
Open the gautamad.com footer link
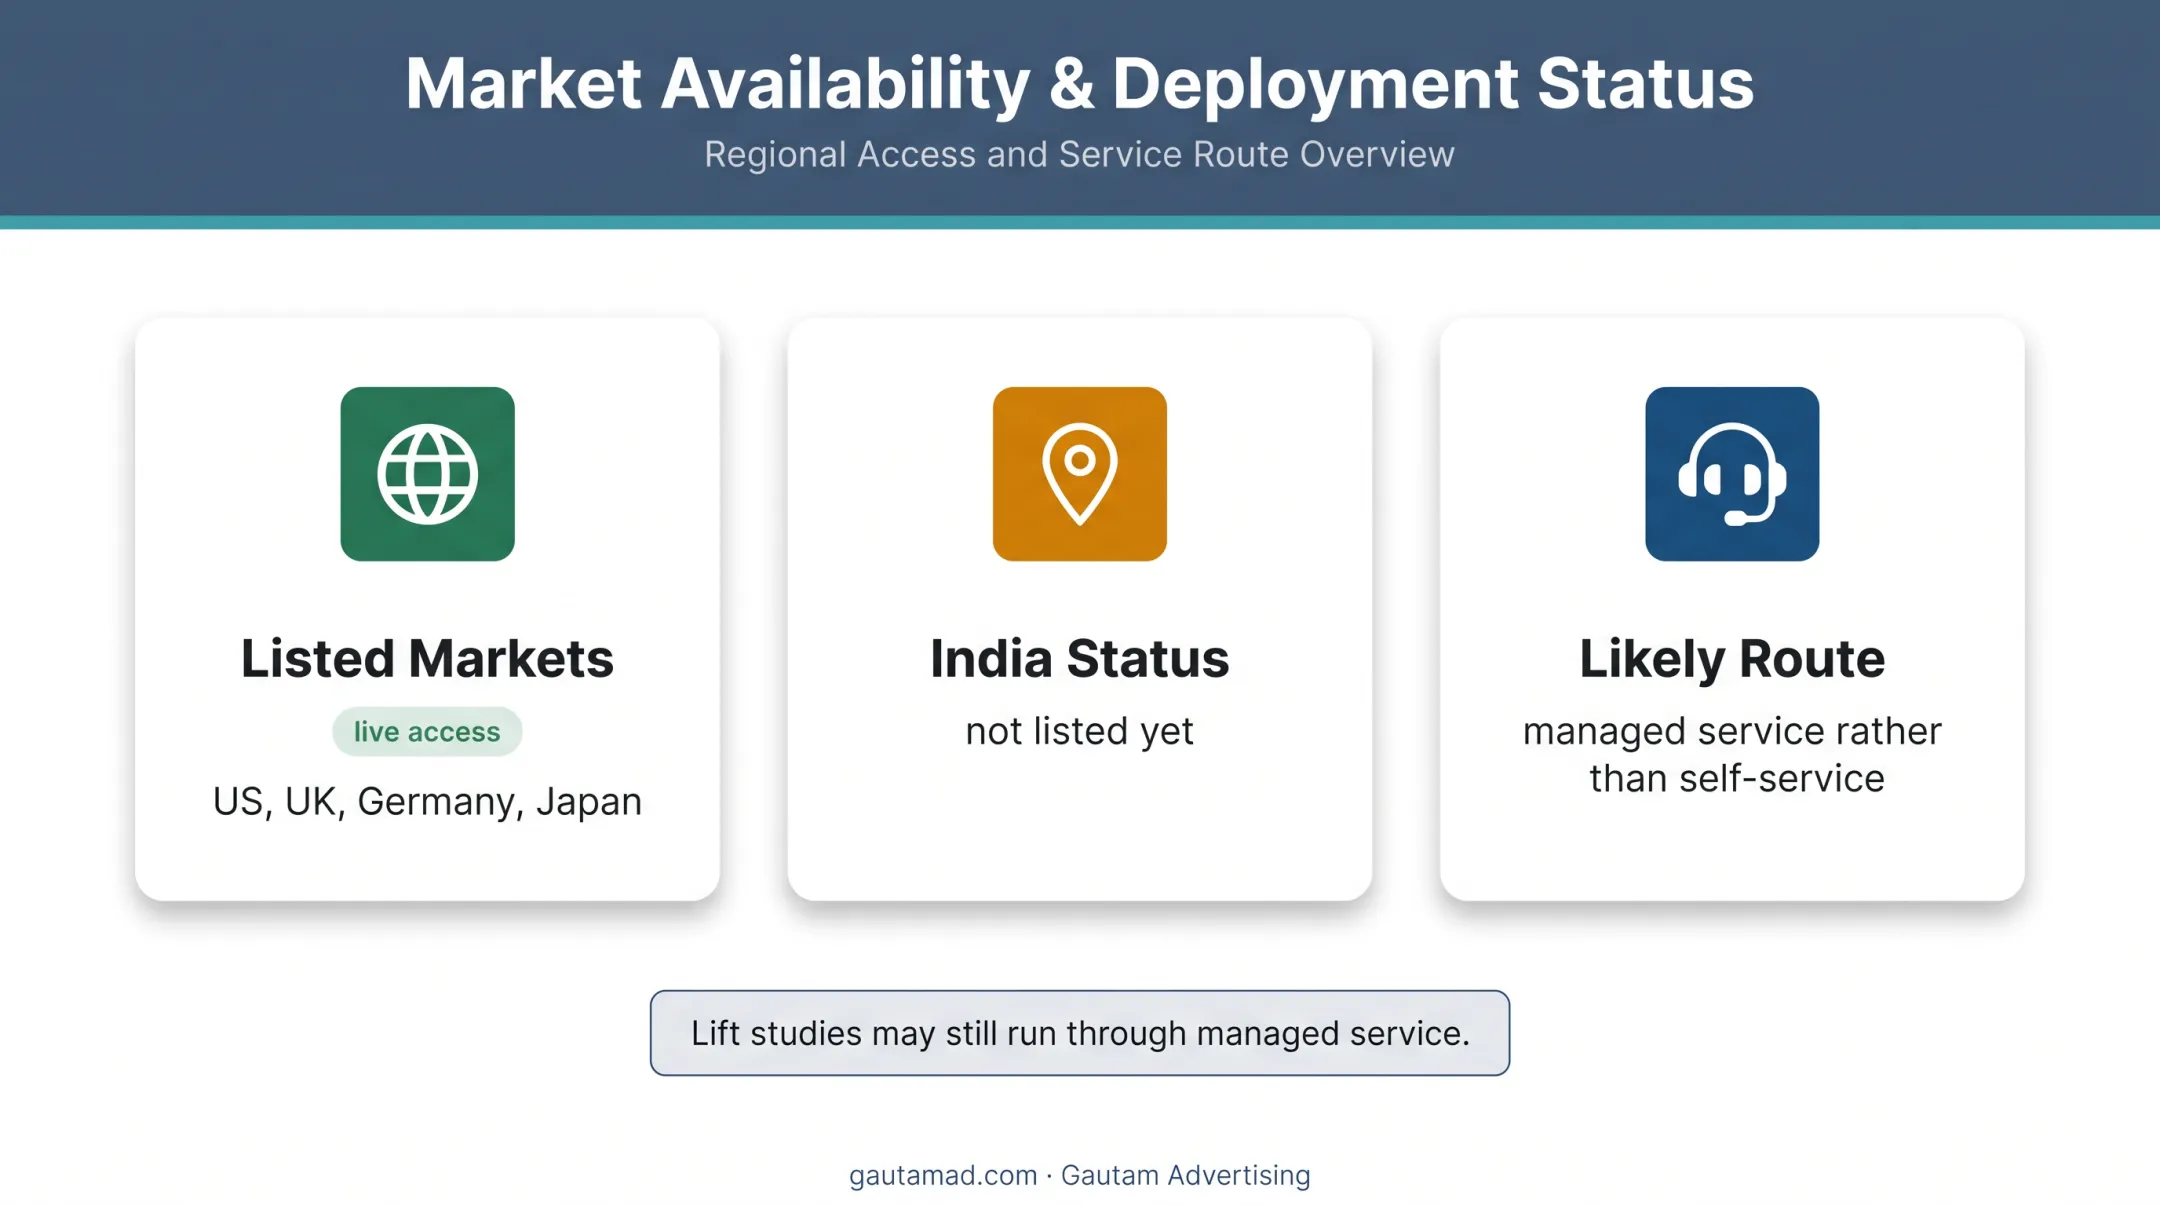(x=943, y=1175)
